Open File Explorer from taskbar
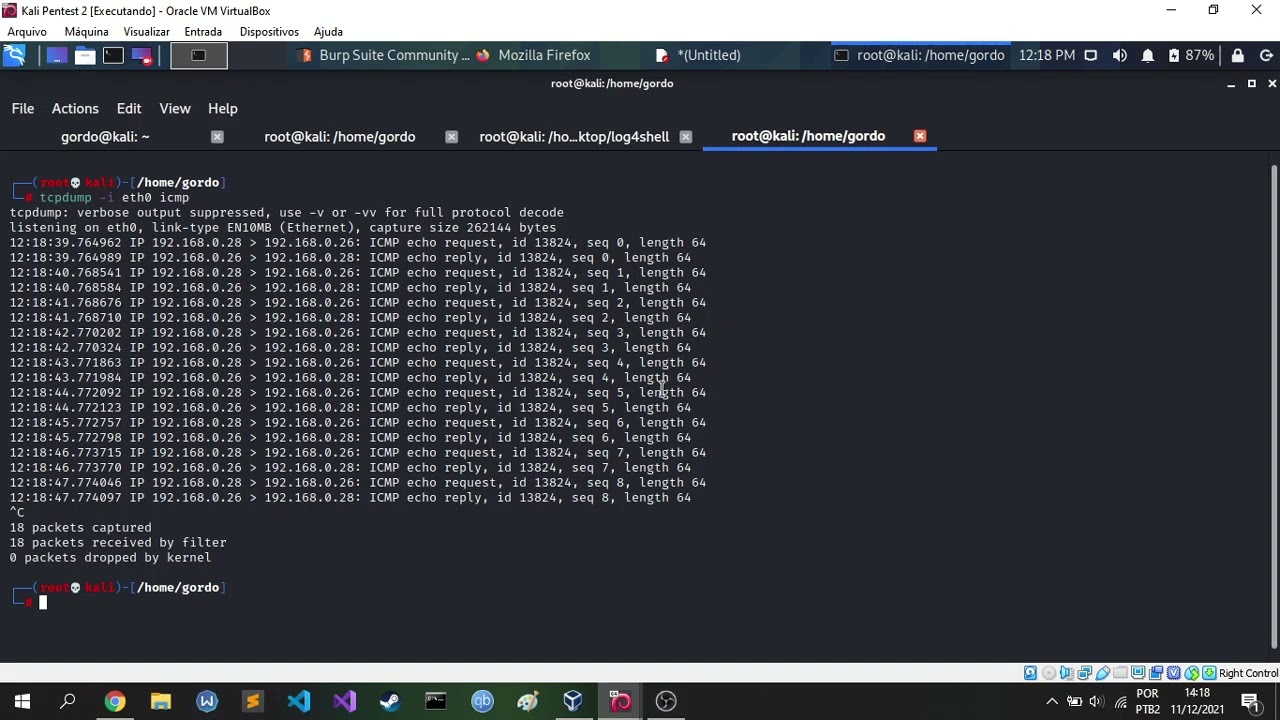The height and width of the screenshot is (720, 1280). tap(161, 702)
